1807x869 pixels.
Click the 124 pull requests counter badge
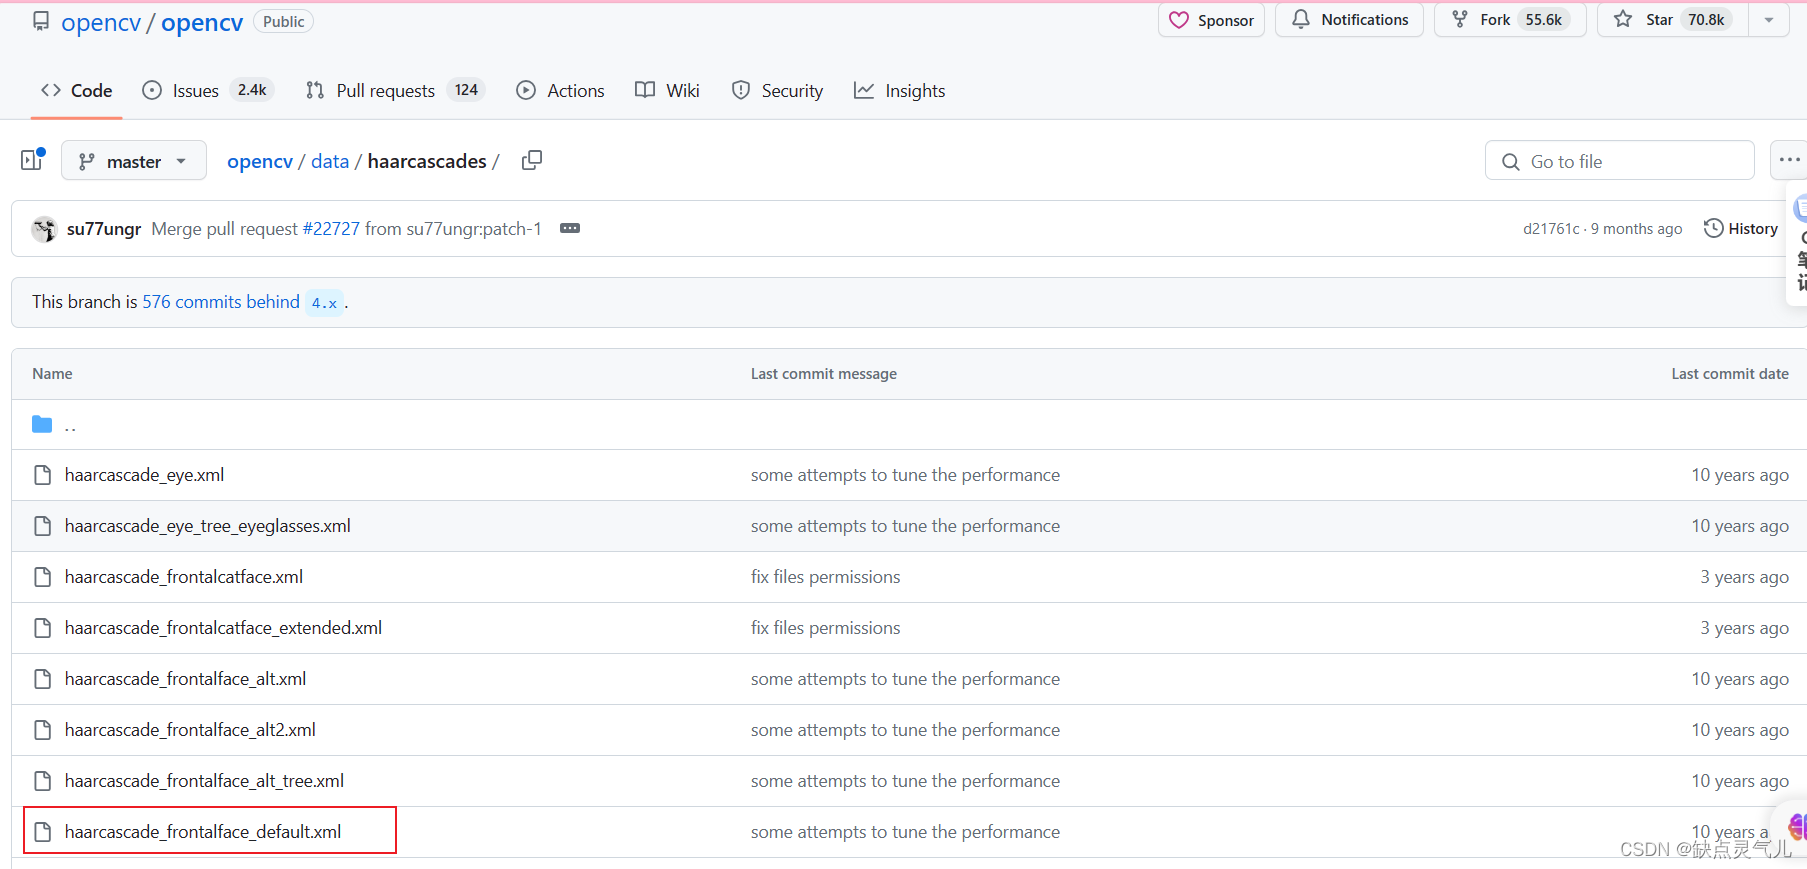(466, 90)
